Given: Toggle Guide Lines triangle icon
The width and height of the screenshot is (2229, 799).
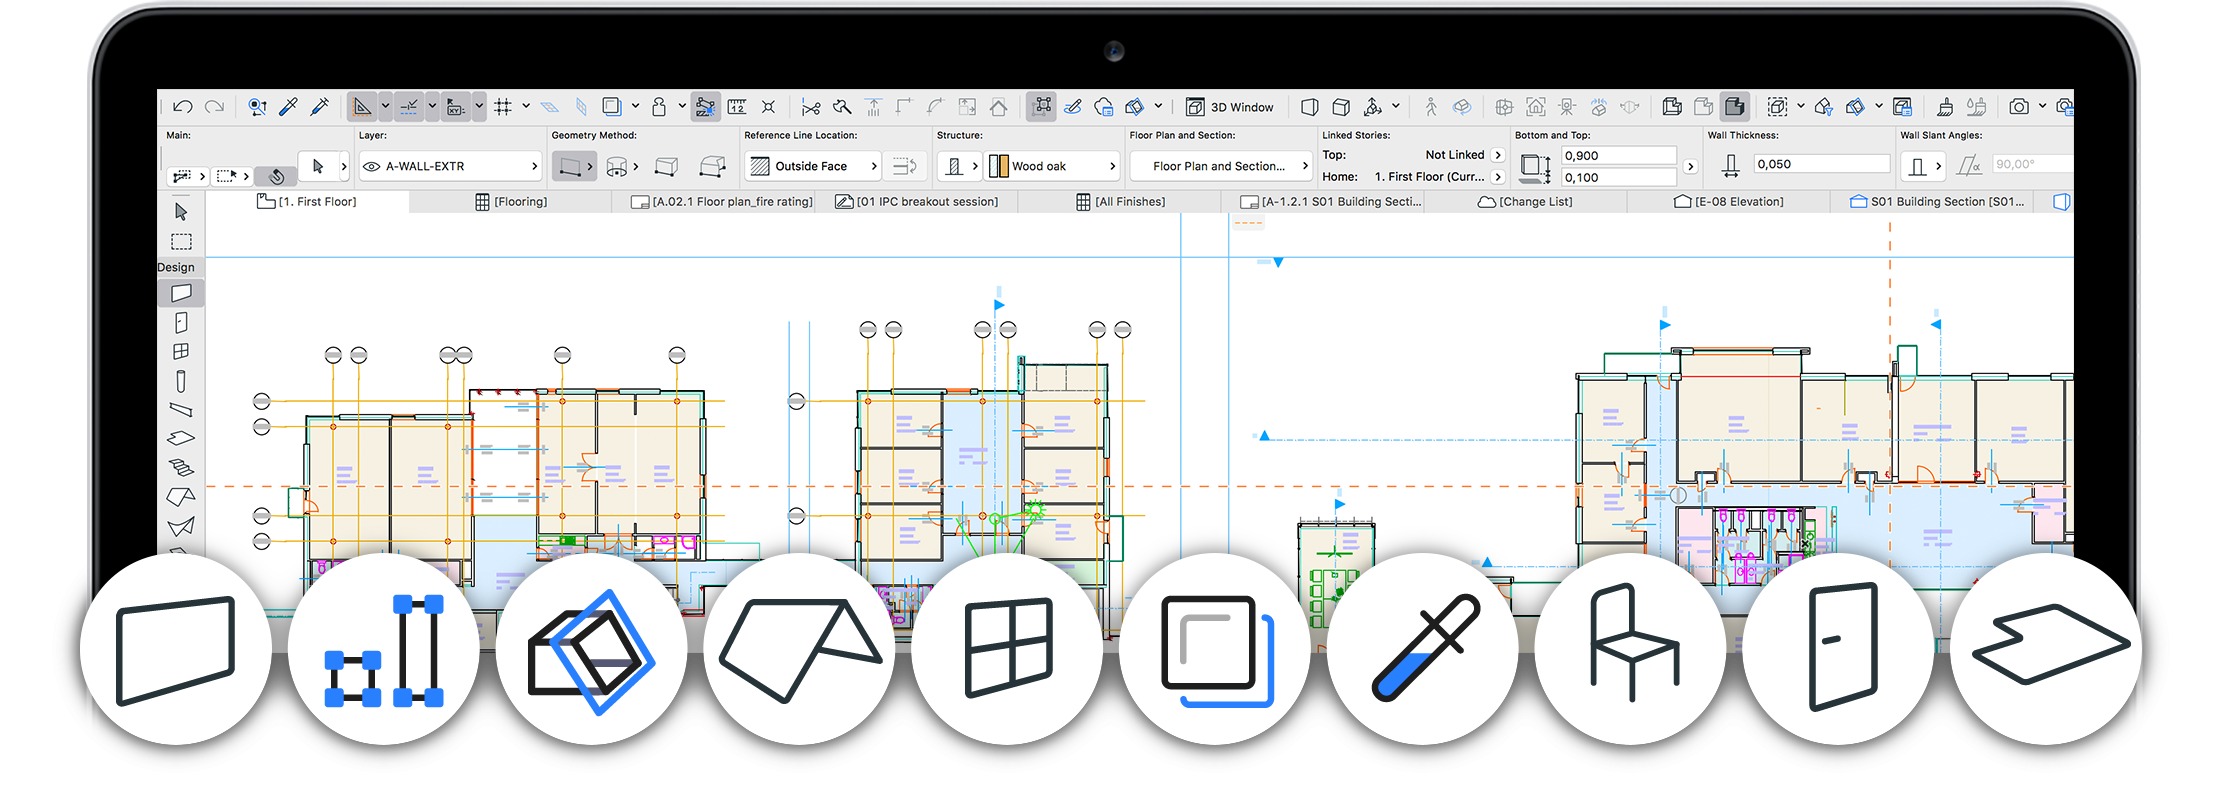Looking at the screenshot, I should [x=362, y=107].
